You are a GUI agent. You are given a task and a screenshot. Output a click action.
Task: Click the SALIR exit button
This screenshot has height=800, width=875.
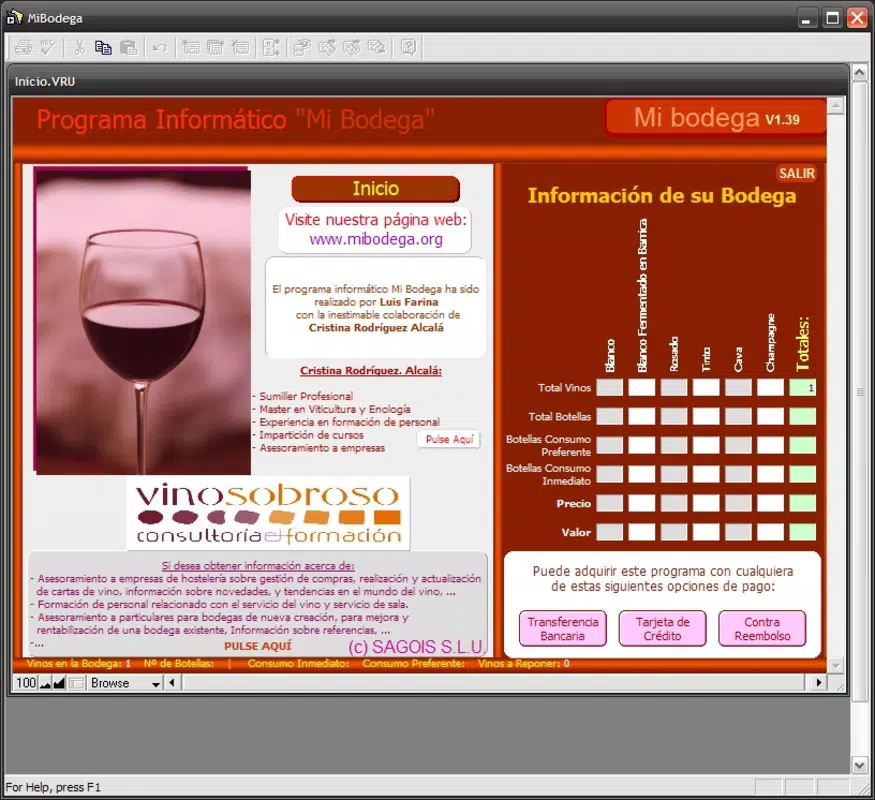[796, 174]
